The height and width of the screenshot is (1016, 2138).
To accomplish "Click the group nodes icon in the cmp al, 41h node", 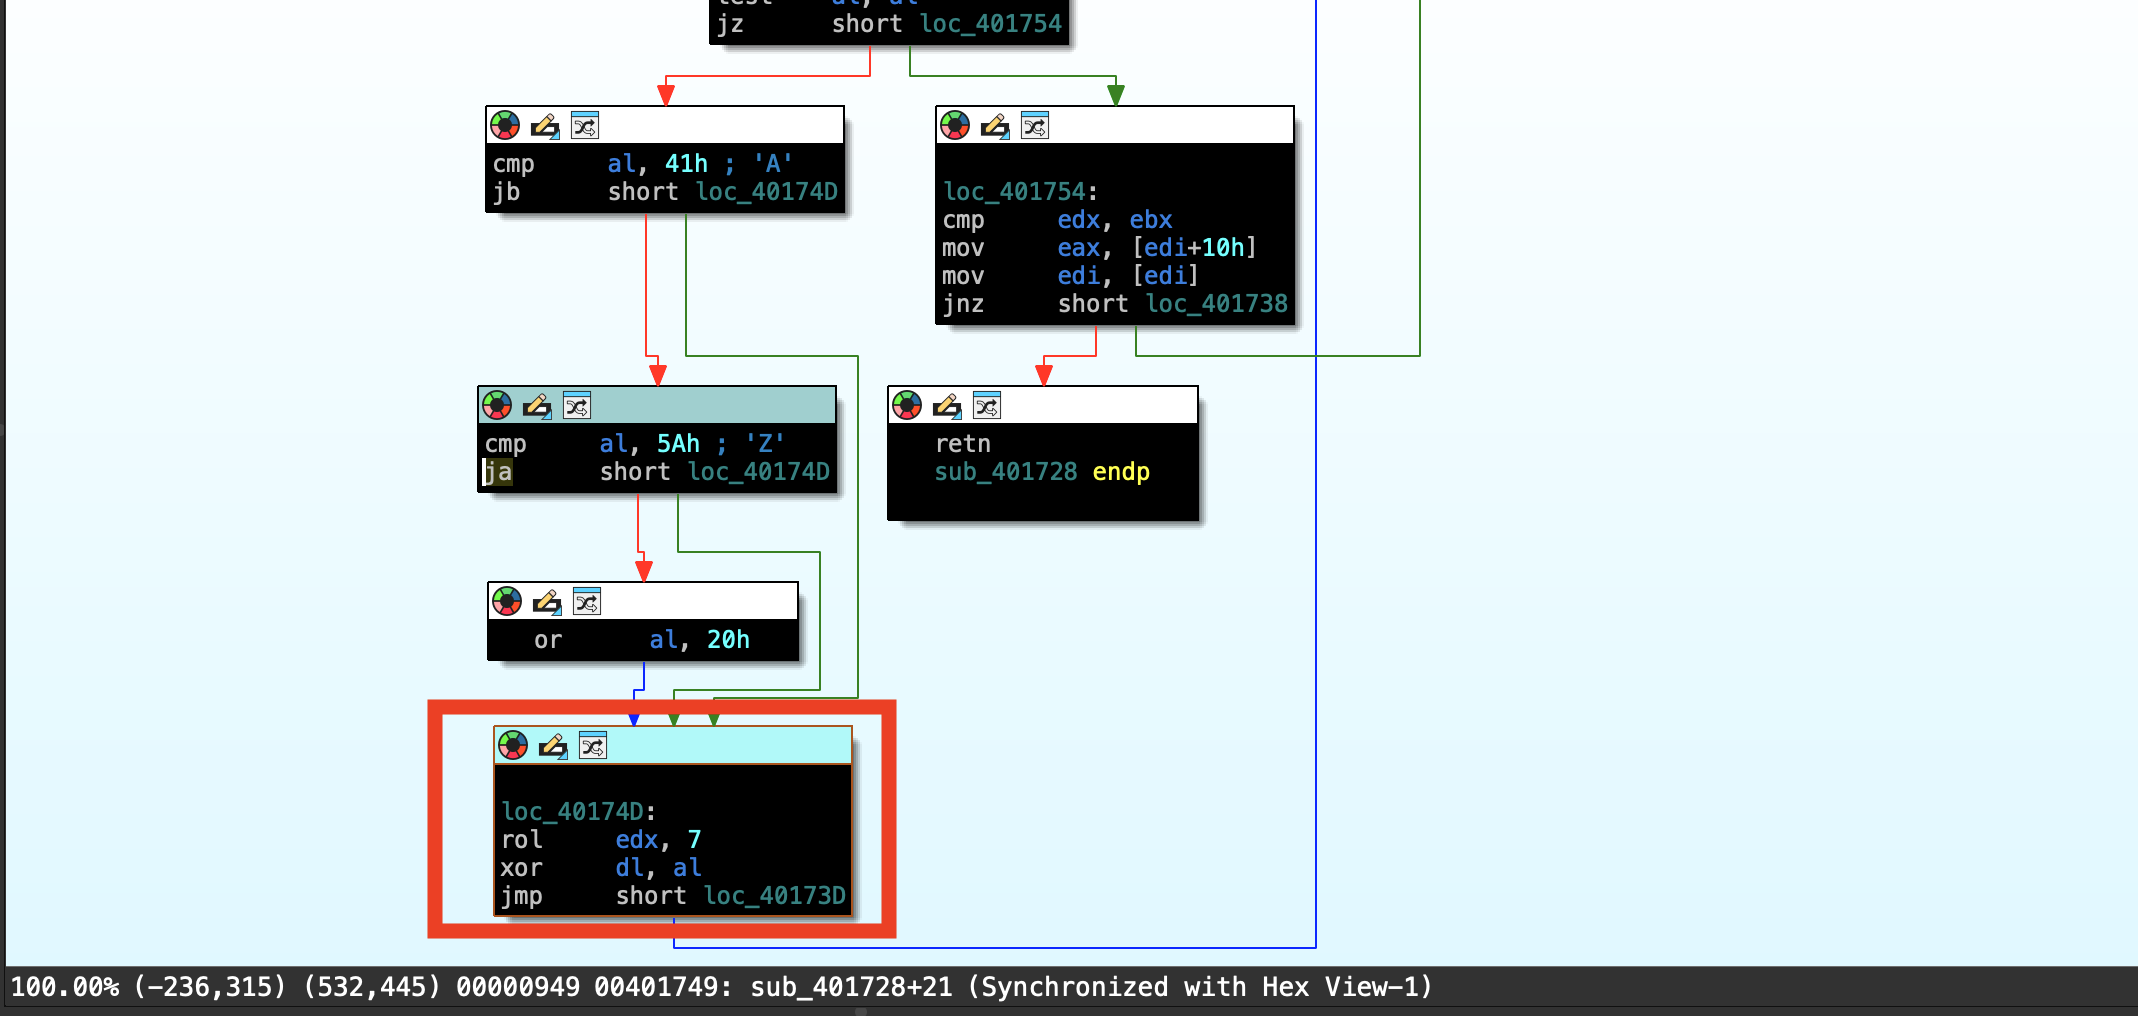I will [585, 125].
